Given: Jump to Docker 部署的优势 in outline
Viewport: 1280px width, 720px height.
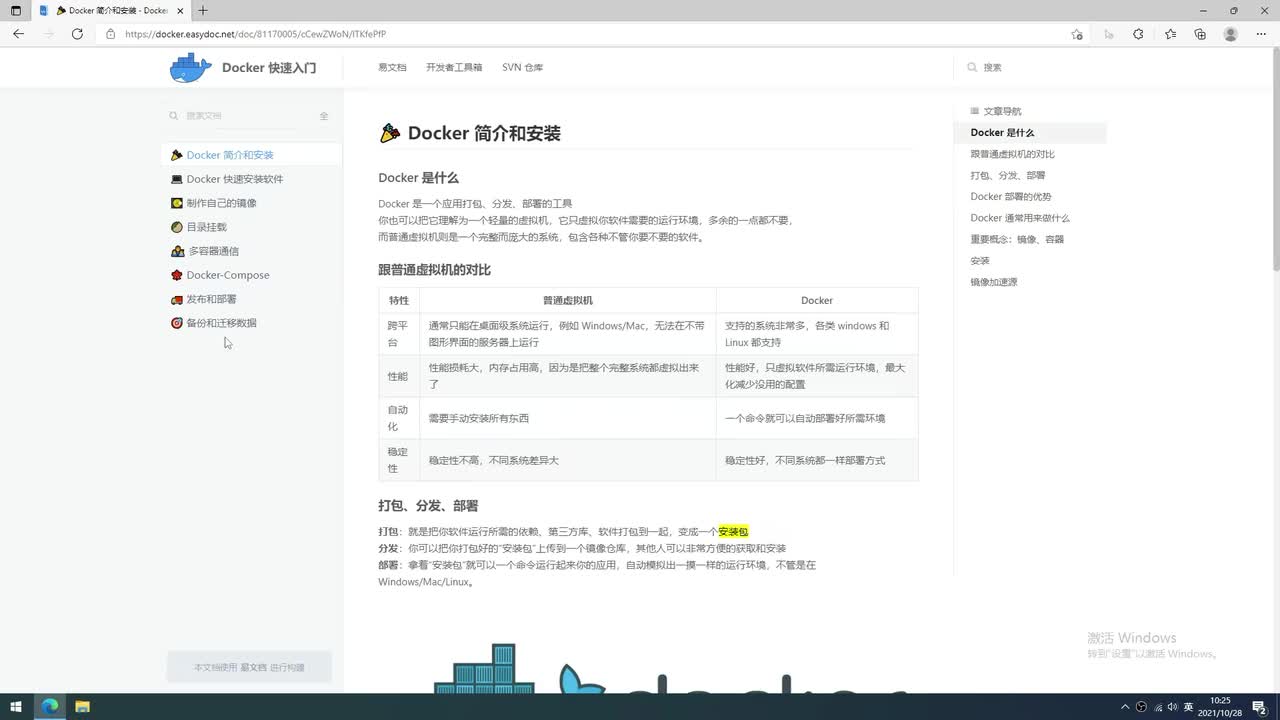Looking at the screenshot, I should point(1010,197).
